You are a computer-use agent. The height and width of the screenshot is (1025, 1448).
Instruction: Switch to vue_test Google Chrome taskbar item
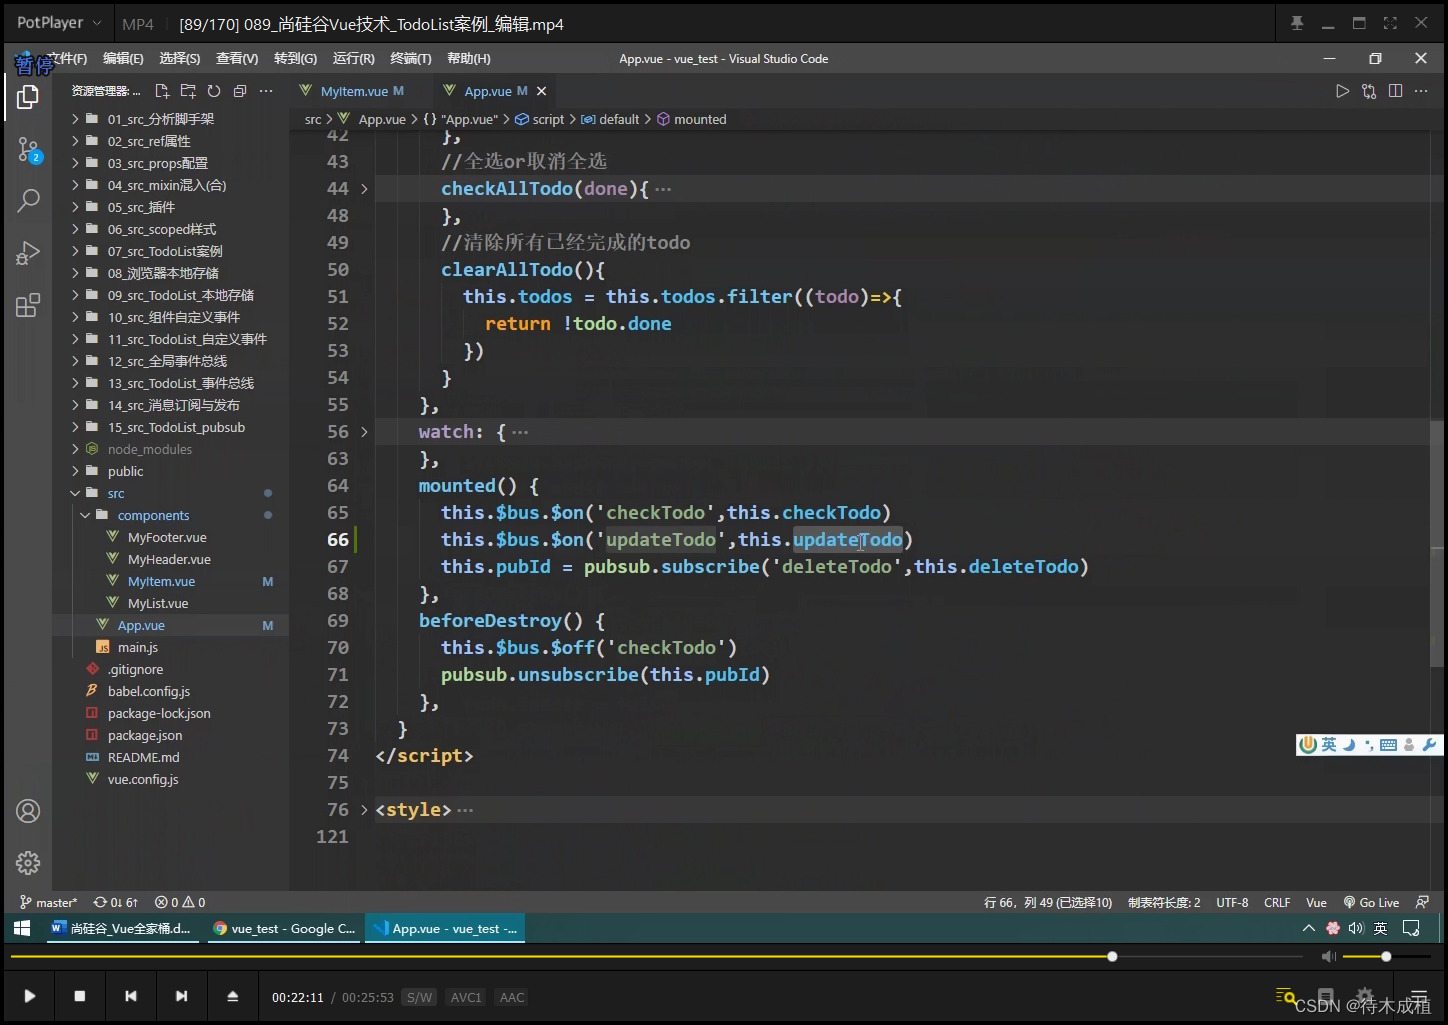(285, 928)
